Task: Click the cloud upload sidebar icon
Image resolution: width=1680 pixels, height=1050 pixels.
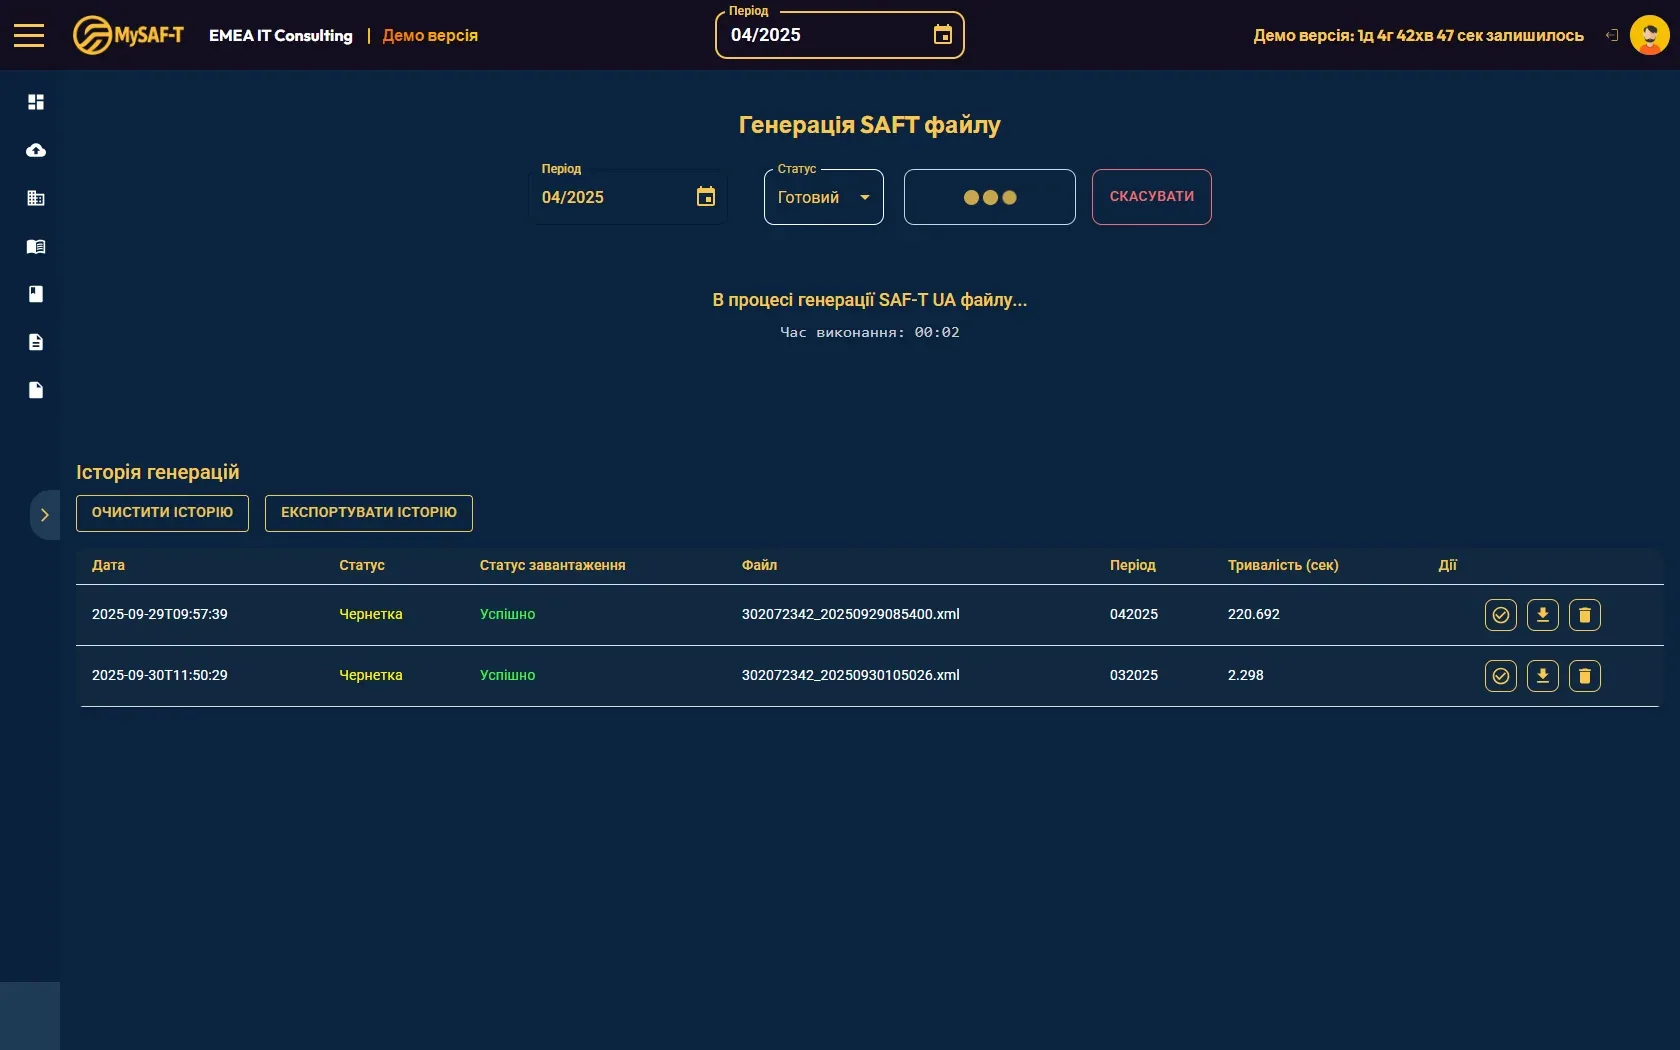Action: tap(36, 150)
